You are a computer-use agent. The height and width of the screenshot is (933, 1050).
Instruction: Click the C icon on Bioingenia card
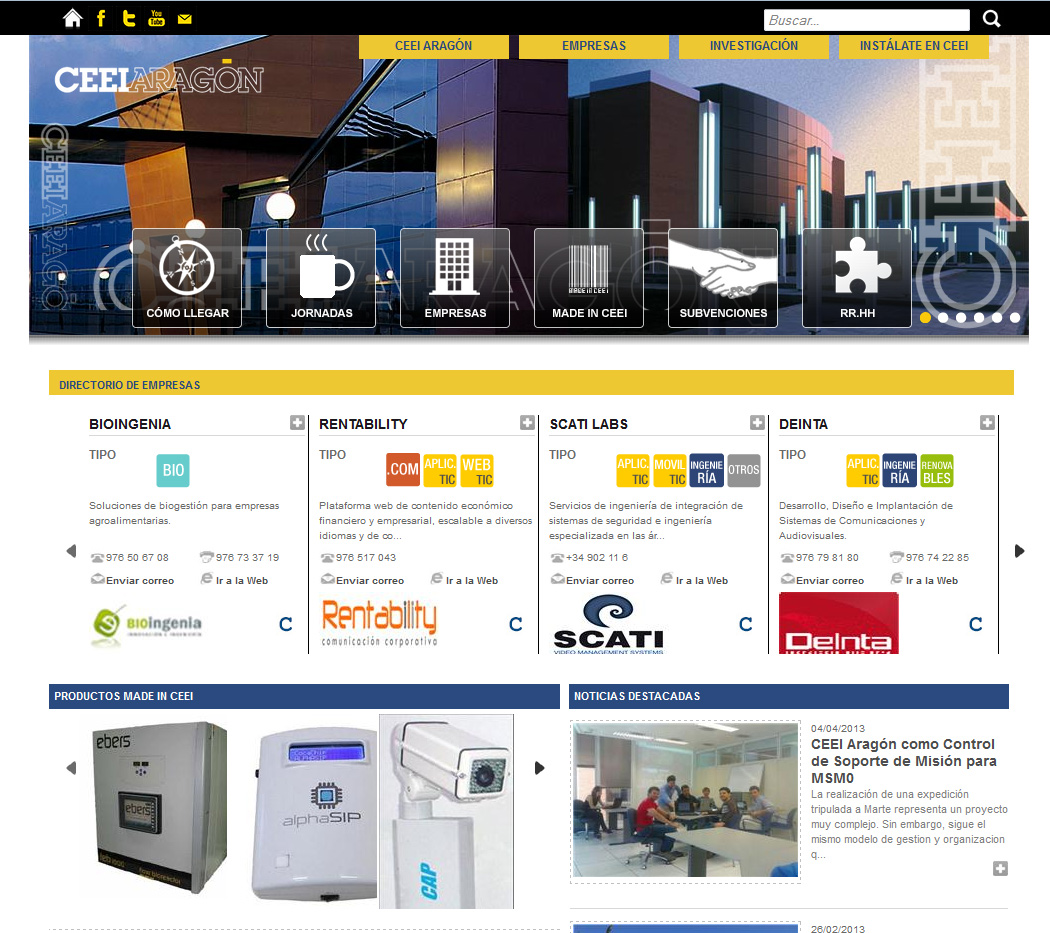click(286, 624)
